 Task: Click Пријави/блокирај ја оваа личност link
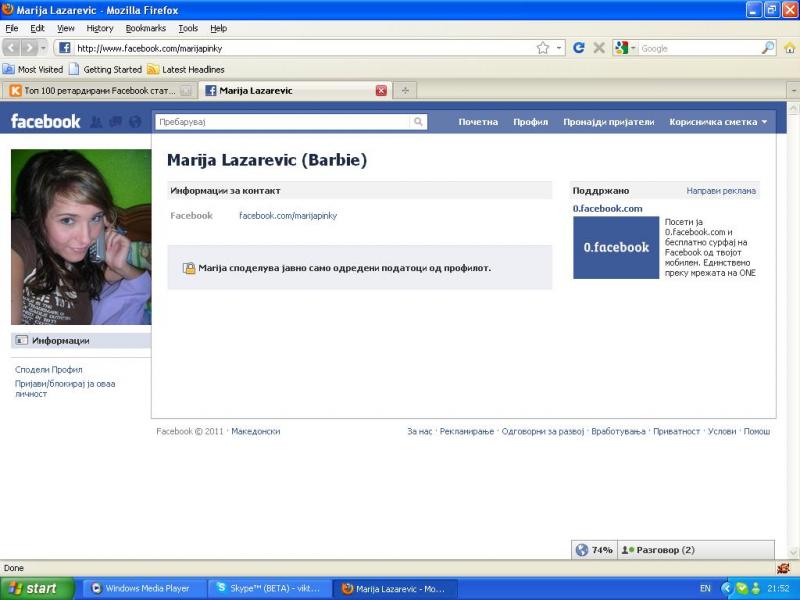point(65,388)
